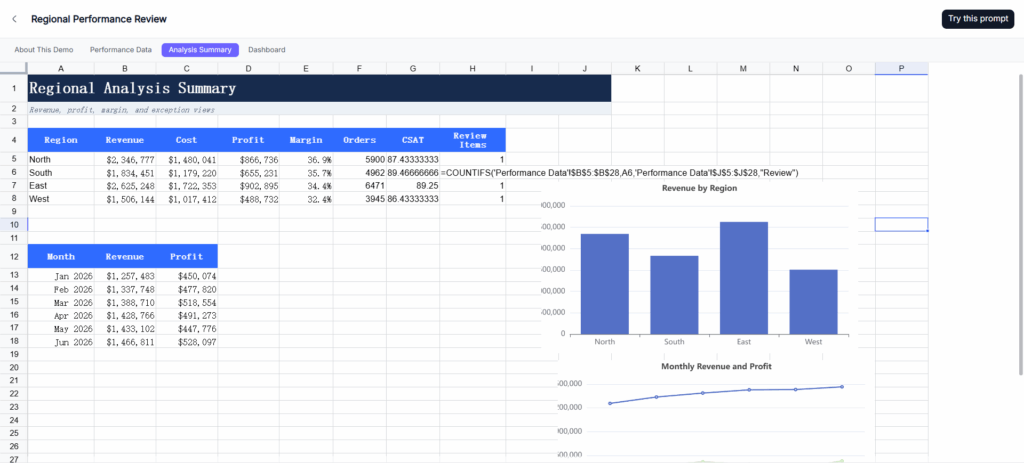Select column H header
The height and width of the screenshot is (463, 1024).
[x=472, y=69]
